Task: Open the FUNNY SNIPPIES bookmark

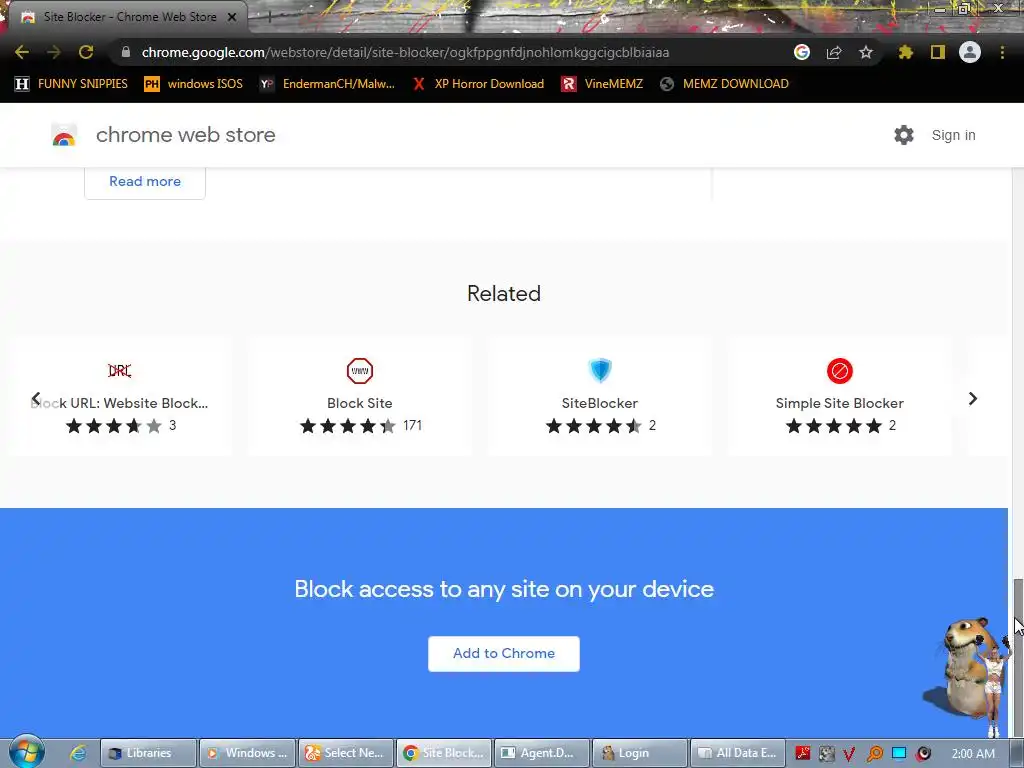Action: pos(71,84)
